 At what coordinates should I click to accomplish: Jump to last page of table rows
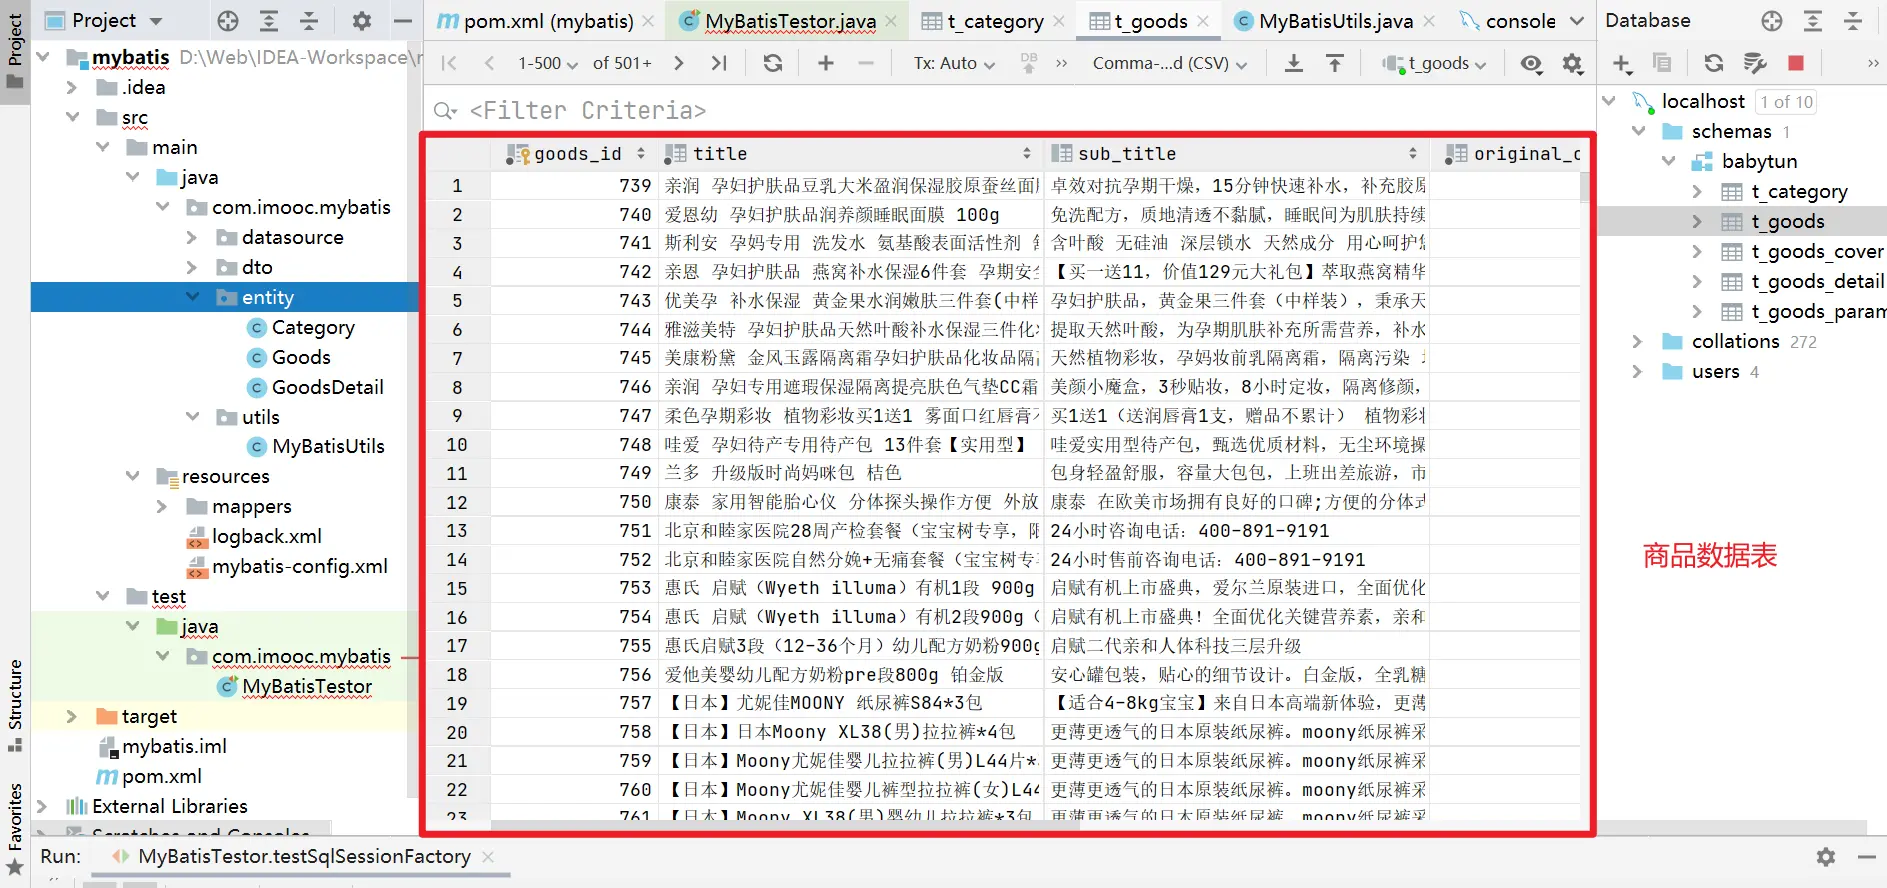[x=719, y=63]
